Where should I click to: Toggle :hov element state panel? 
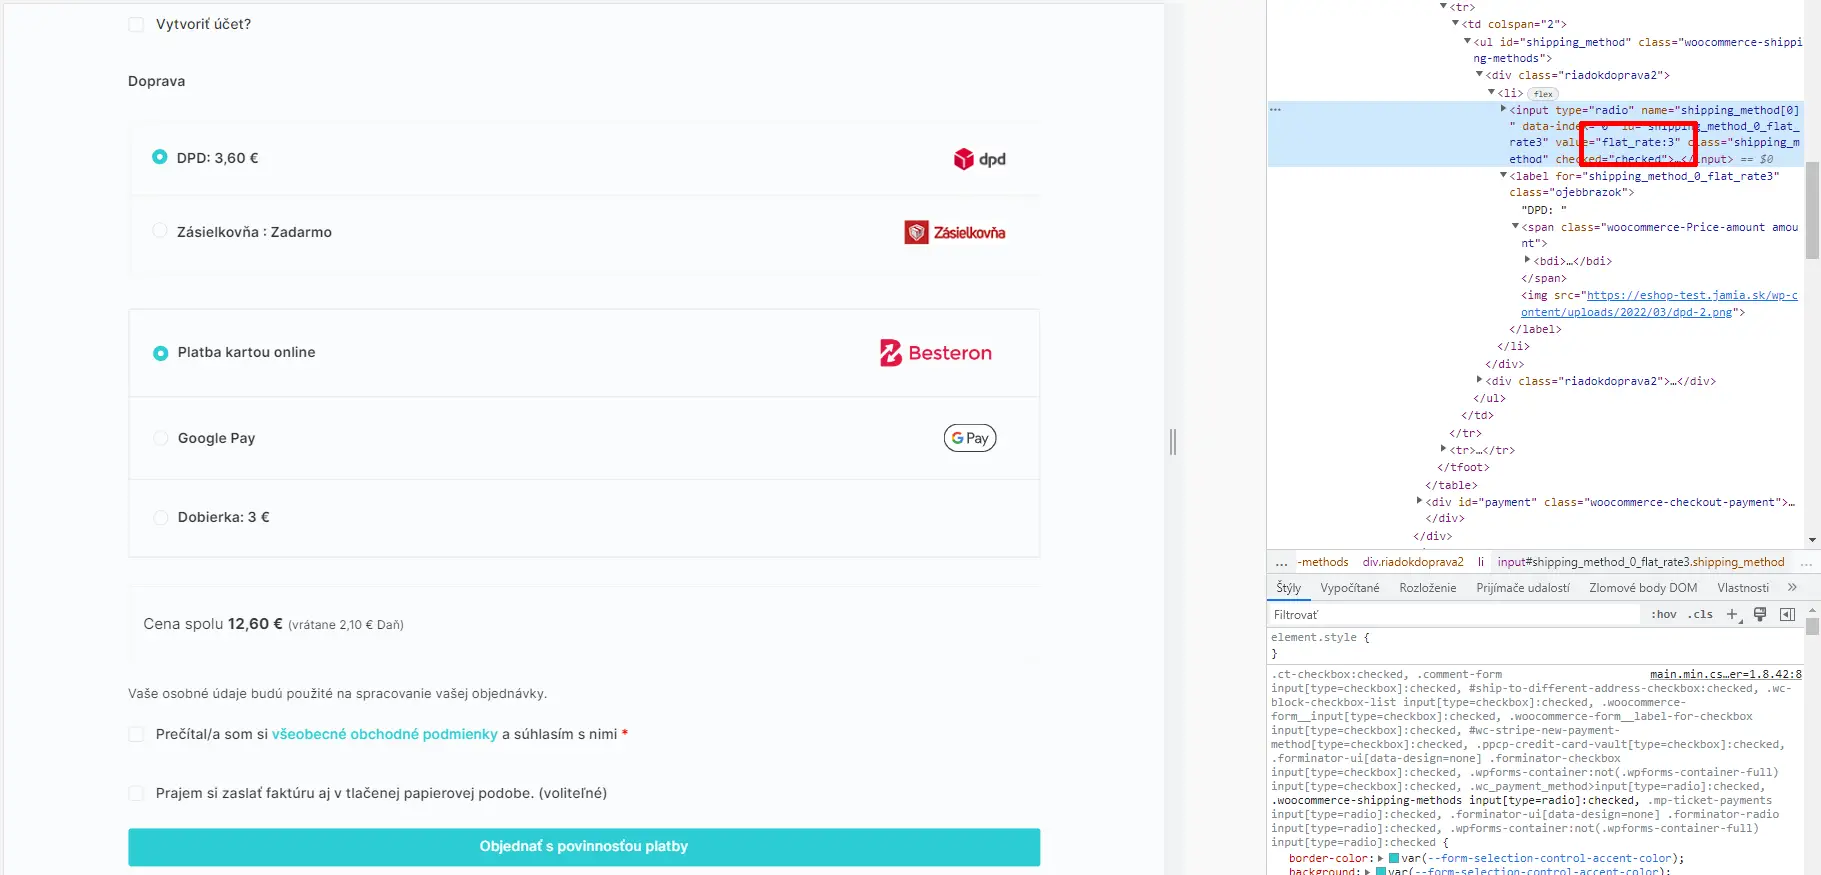1664,614
